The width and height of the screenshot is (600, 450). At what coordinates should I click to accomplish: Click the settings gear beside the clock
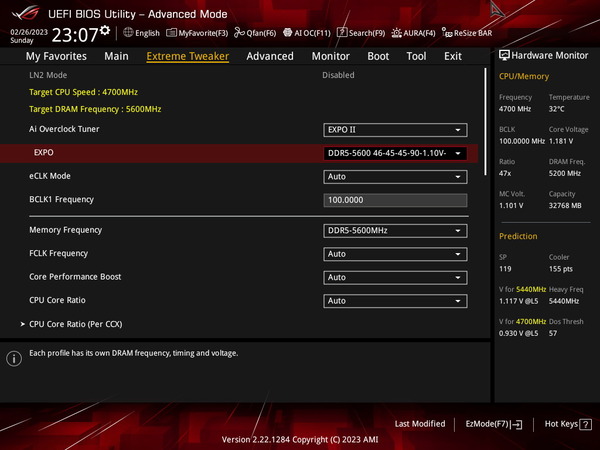pyautogui.click(x=105, y=31)
